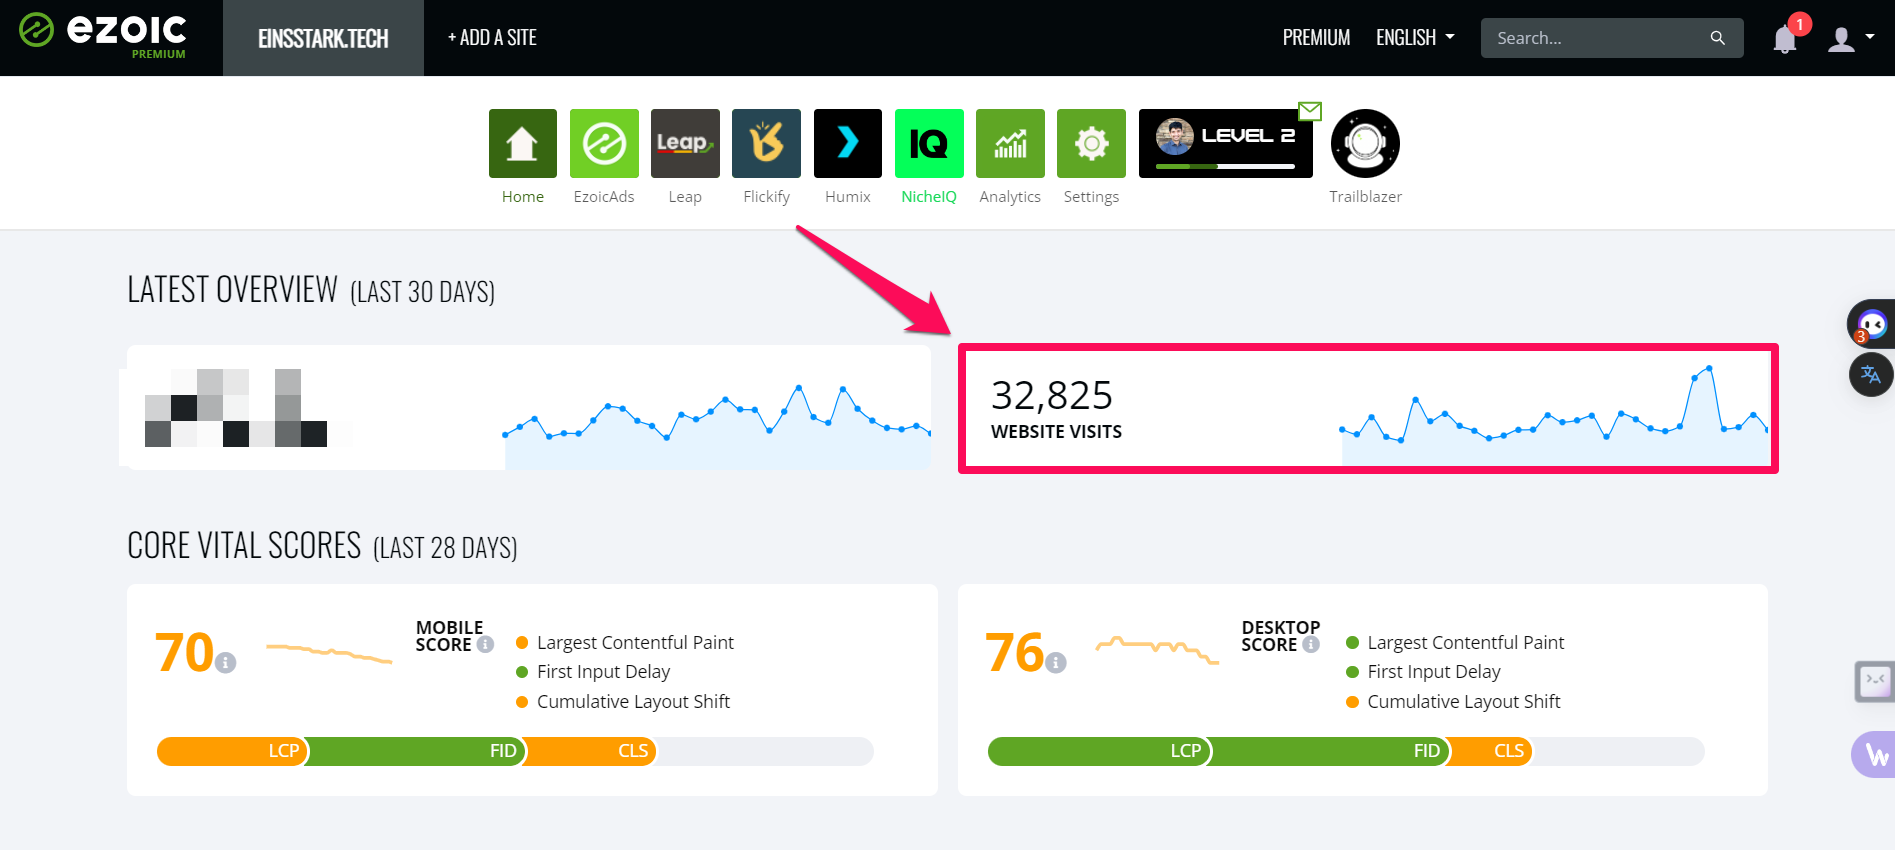Click the blurred revenue overview card

coord(529,407)
